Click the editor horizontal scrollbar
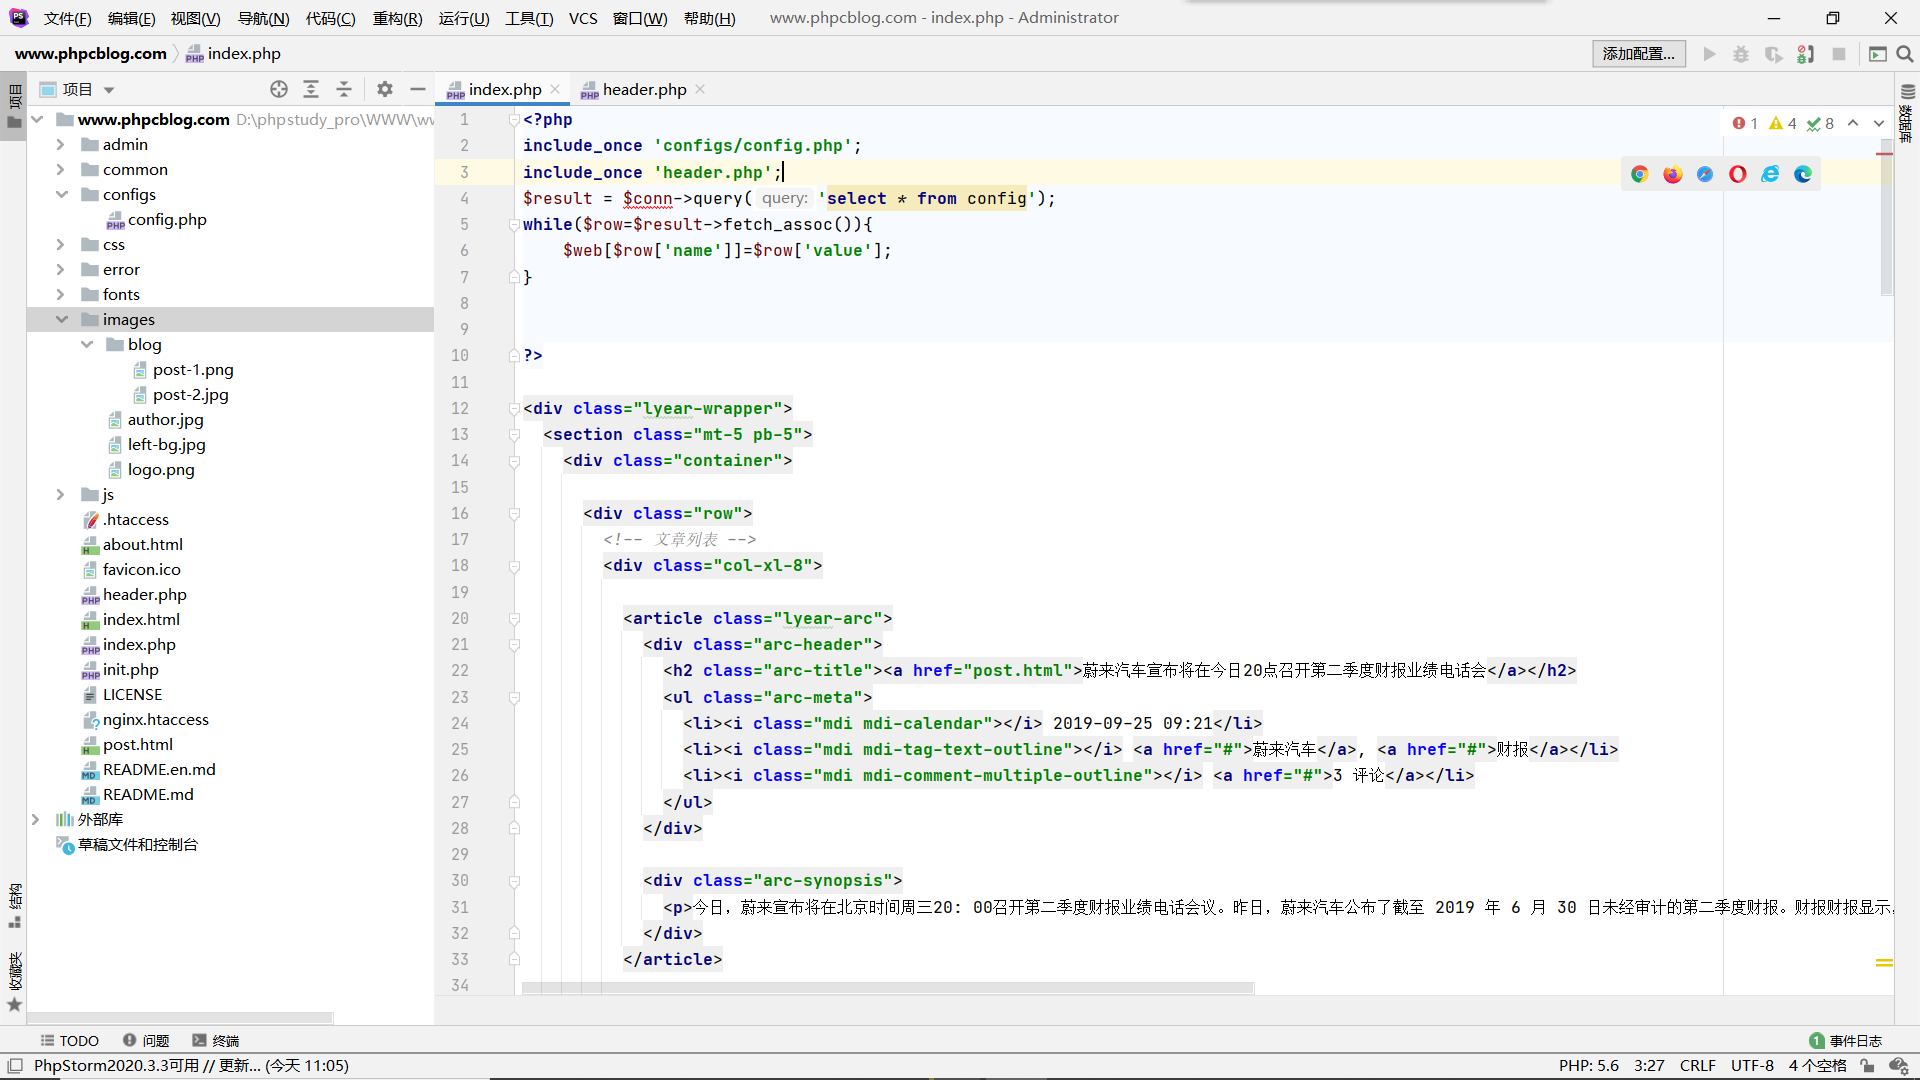The image size is (1920, 1080). pyautogui.click(x=888, y=988)
